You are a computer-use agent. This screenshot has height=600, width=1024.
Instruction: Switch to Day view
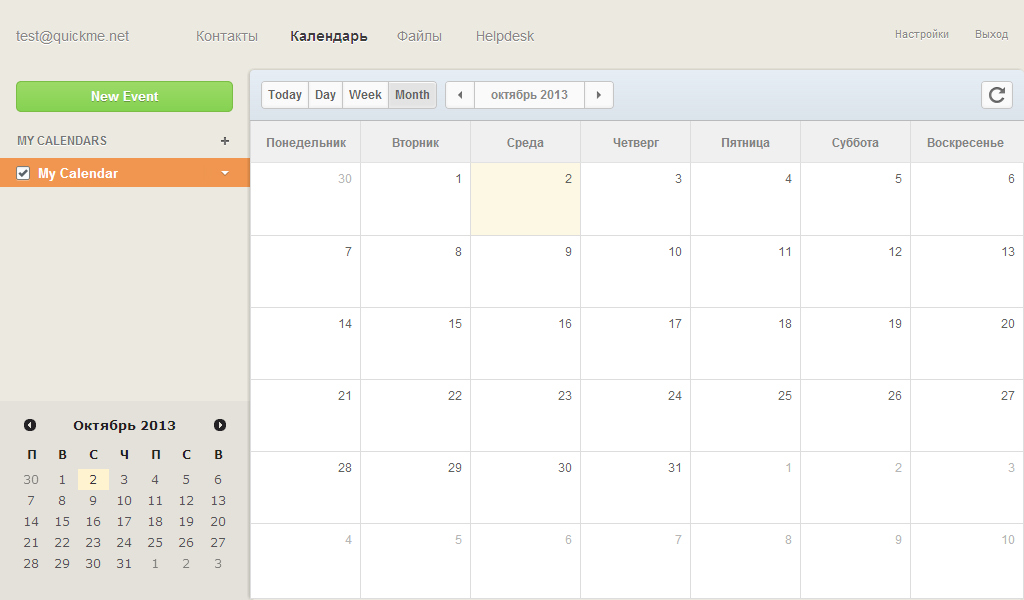click(325, 95)
